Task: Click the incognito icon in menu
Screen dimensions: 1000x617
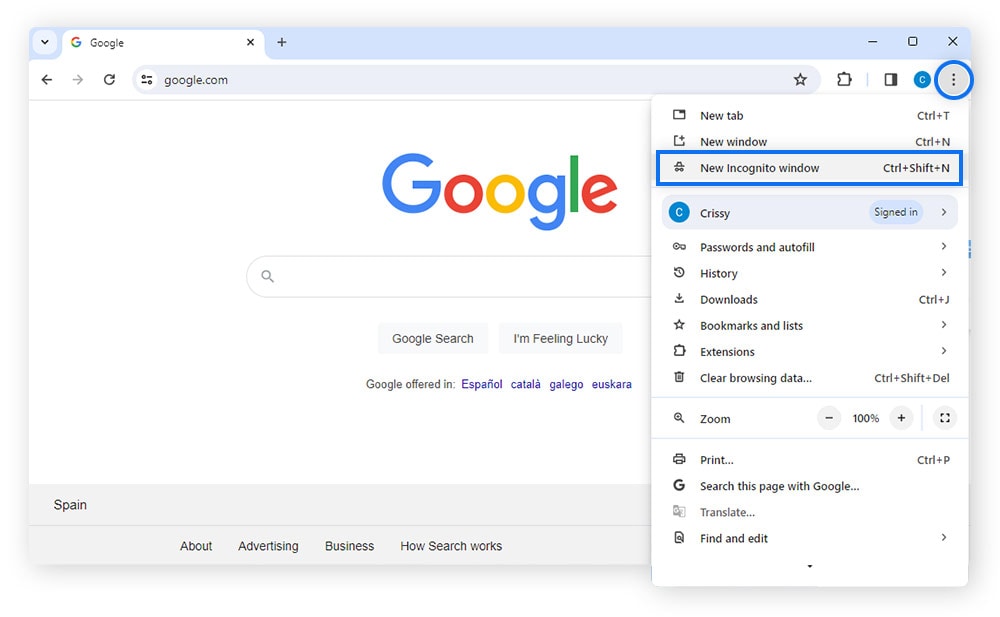Action: 679,167
